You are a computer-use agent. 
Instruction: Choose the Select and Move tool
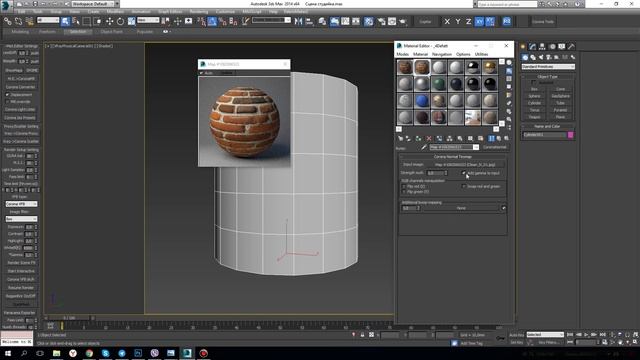tap(109, 21)
